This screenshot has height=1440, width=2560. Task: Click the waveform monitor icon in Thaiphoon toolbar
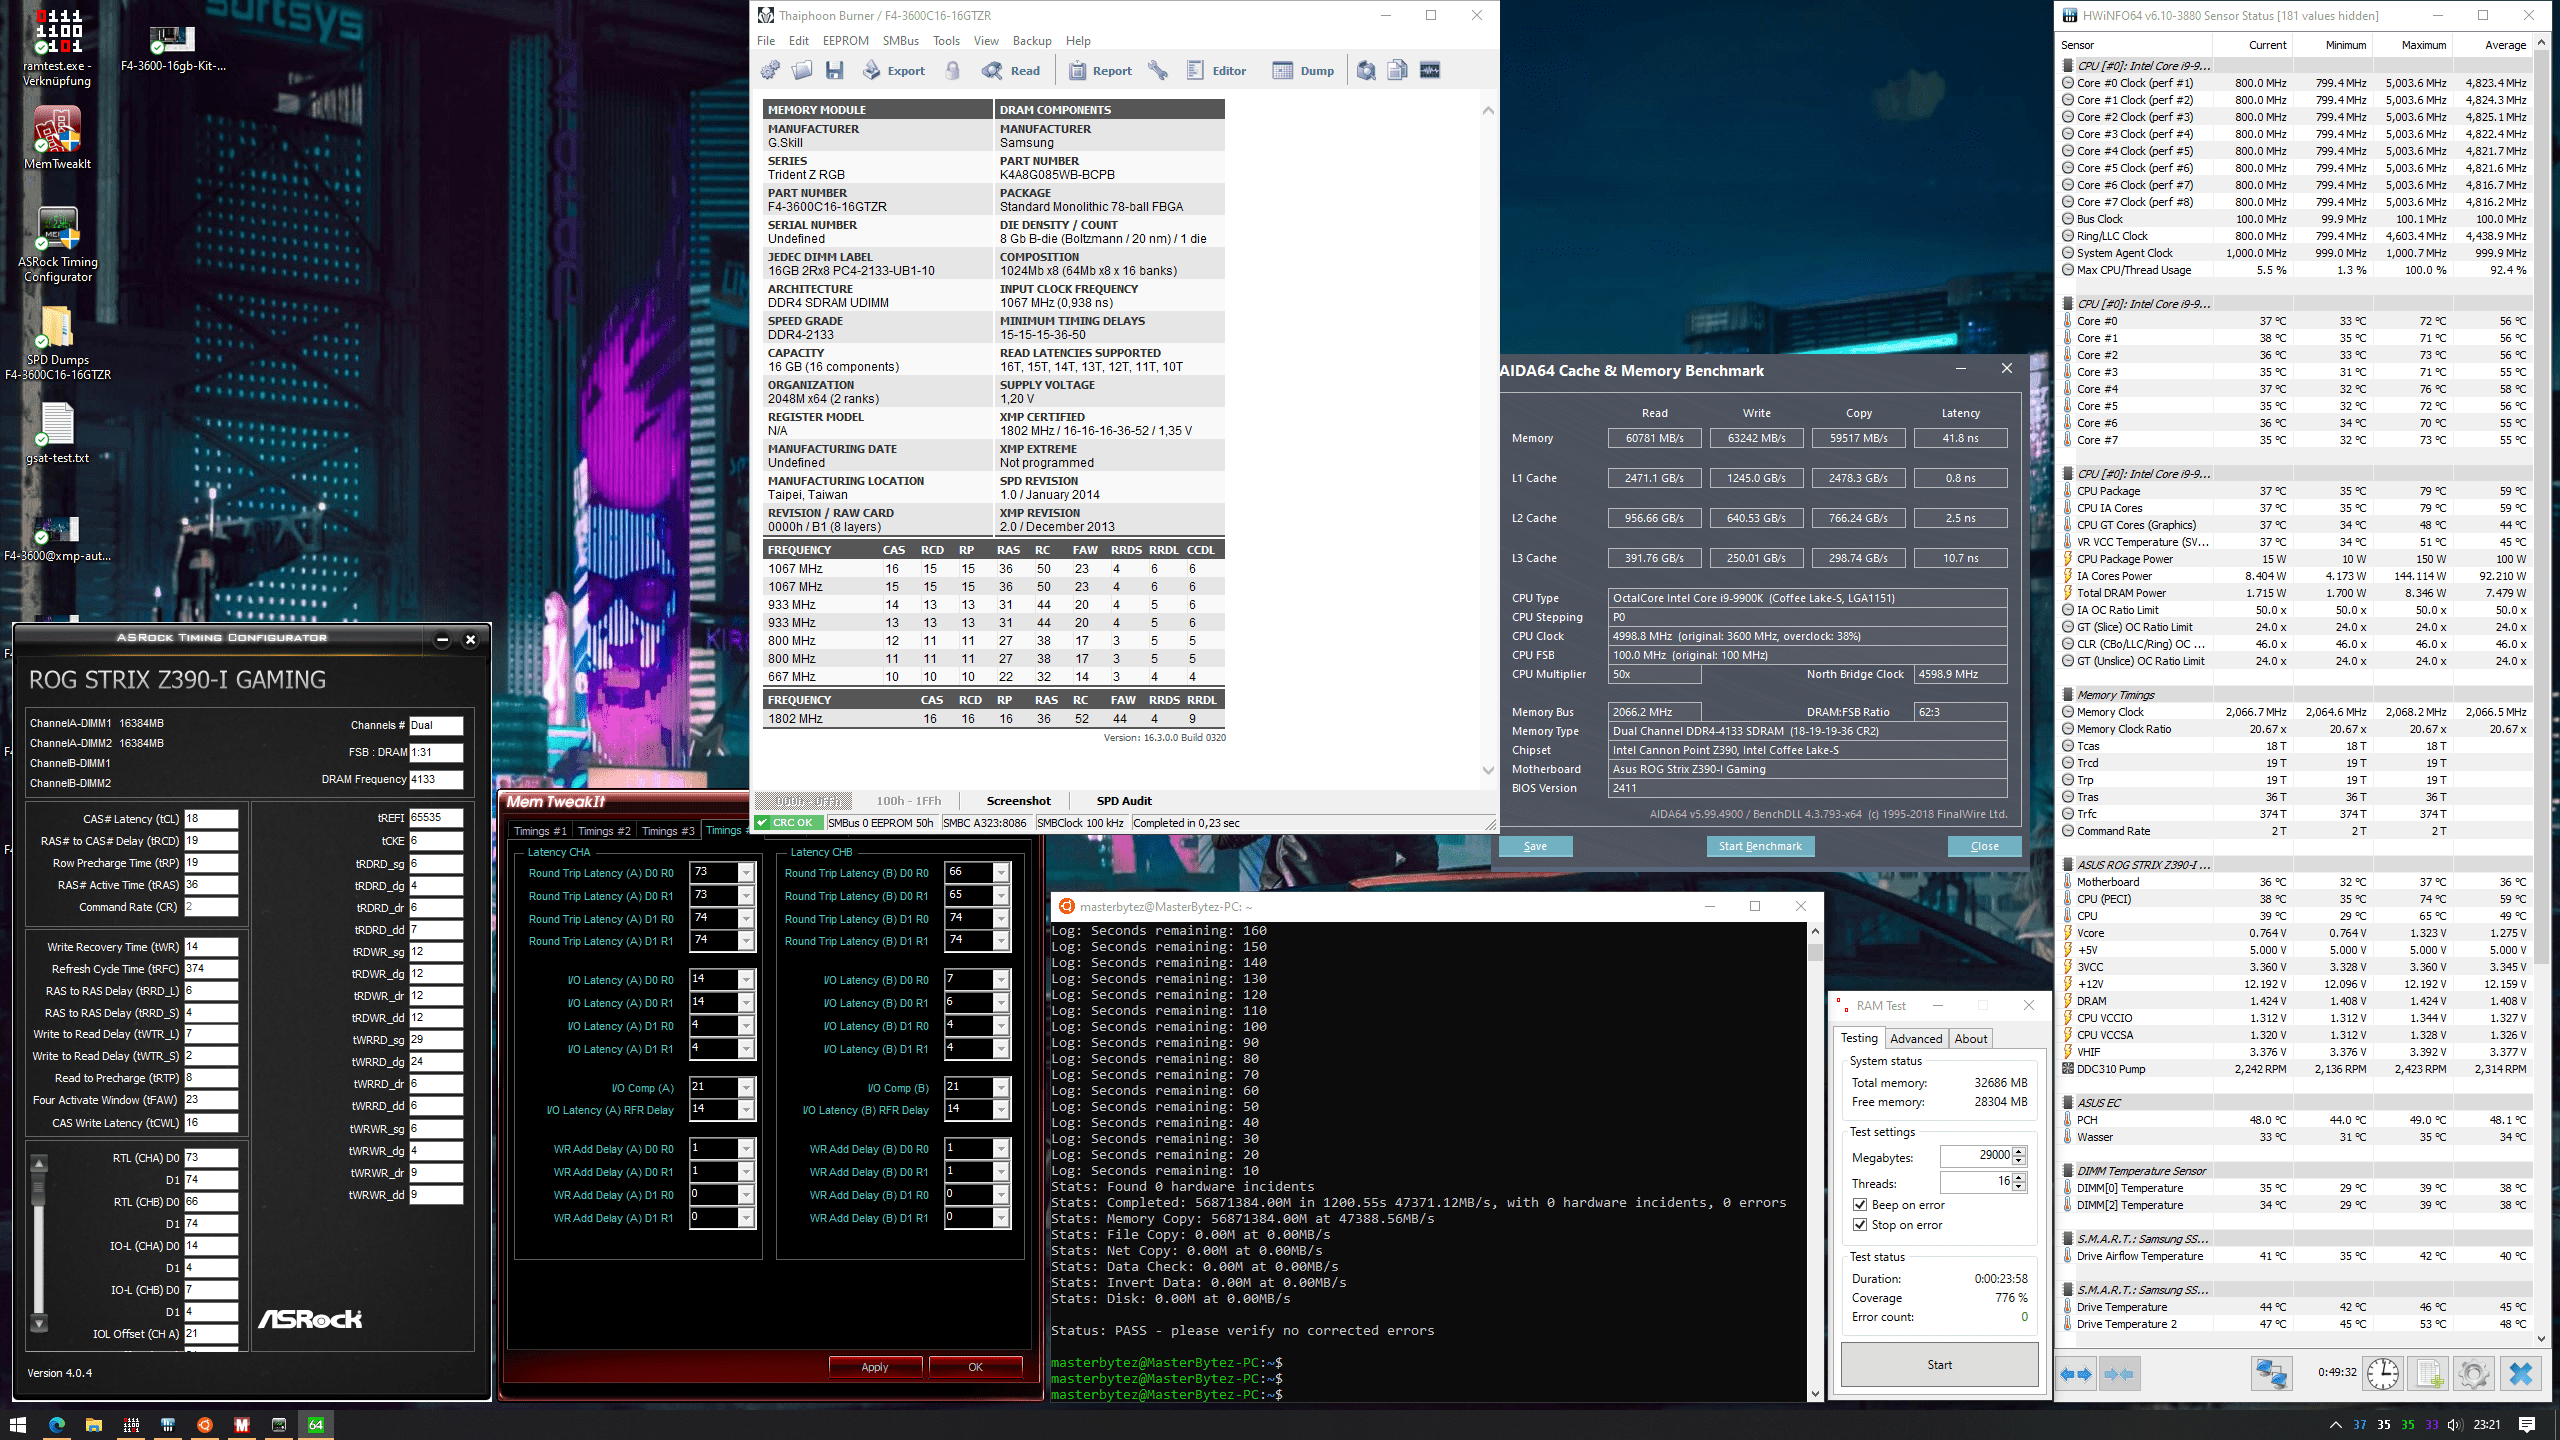pyautogui.click(x=1430, y=70)
